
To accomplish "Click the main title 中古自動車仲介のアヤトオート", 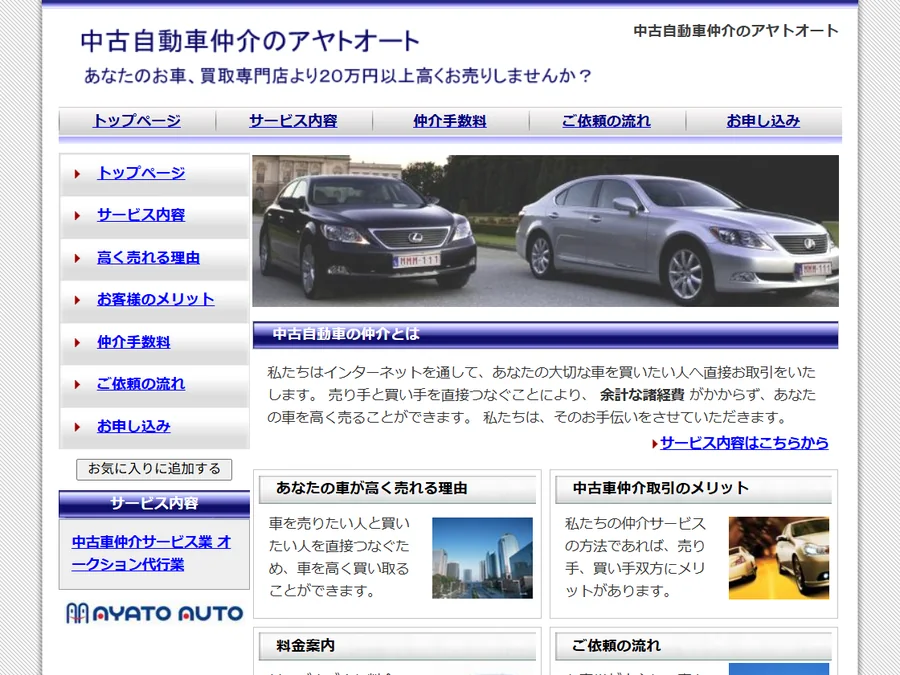I will click(250, 41).
